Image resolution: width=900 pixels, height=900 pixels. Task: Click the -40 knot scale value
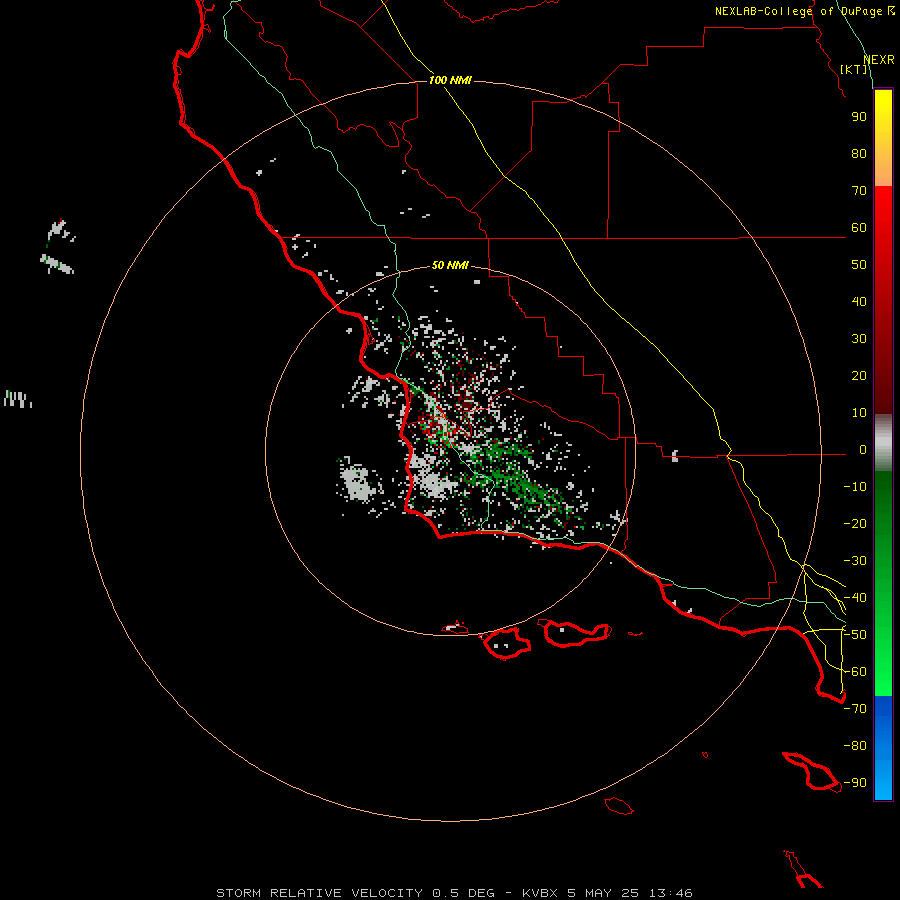coord(855,598)
